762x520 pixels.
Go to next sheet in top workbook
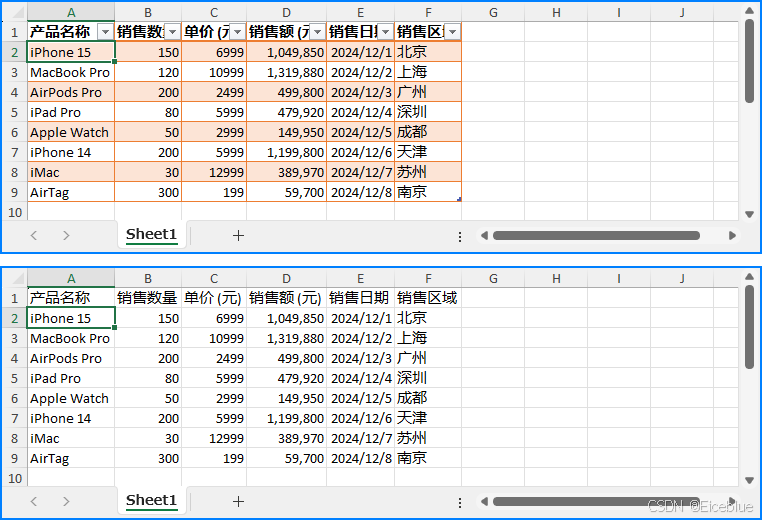[66, 236]
